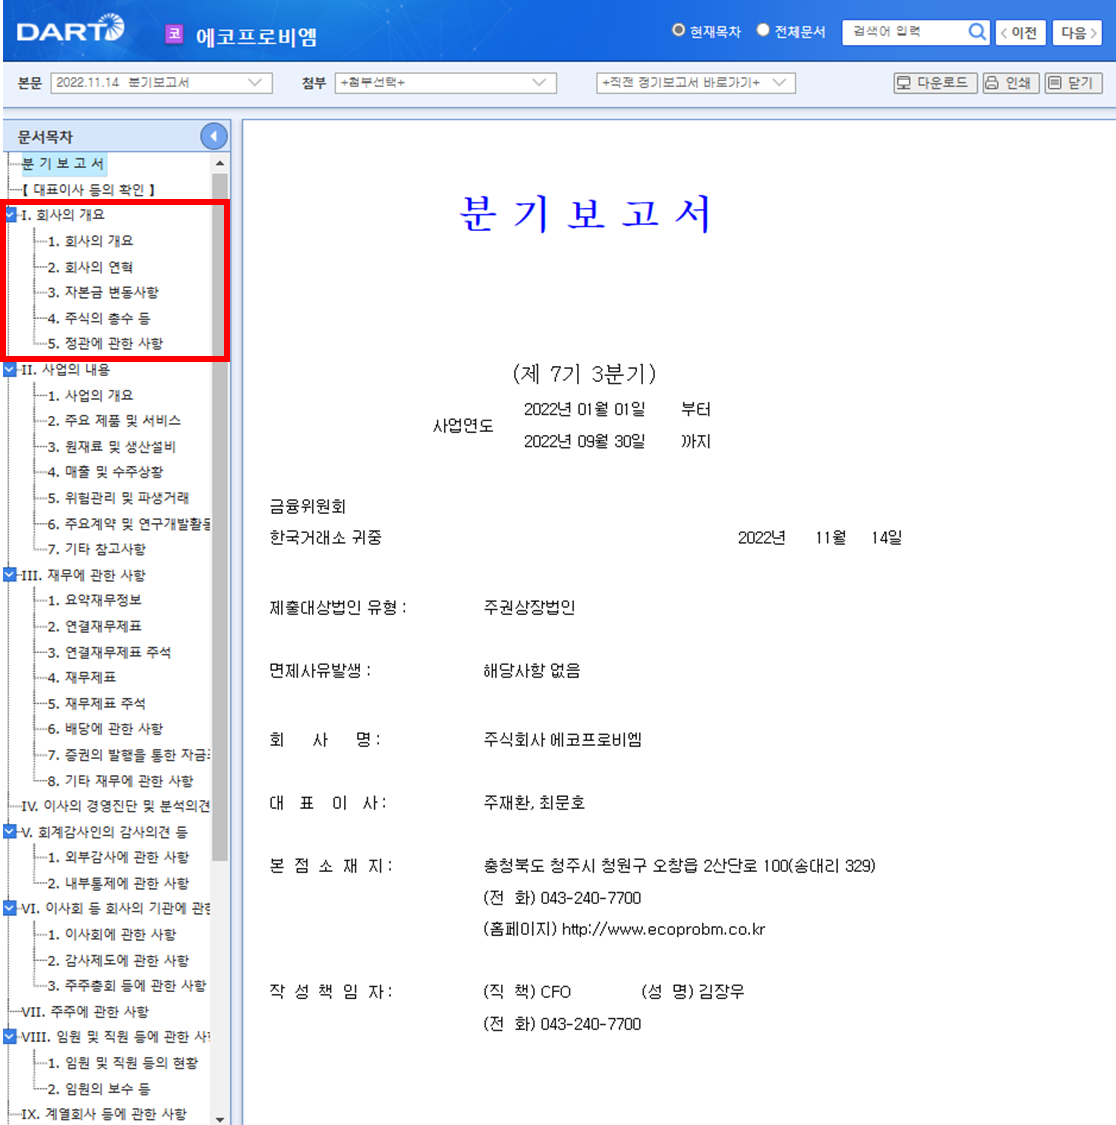1116x1125 pixels.
Task: Open 6. 주요계약 및 연구개발활동 item
Action: coord(128,524)
